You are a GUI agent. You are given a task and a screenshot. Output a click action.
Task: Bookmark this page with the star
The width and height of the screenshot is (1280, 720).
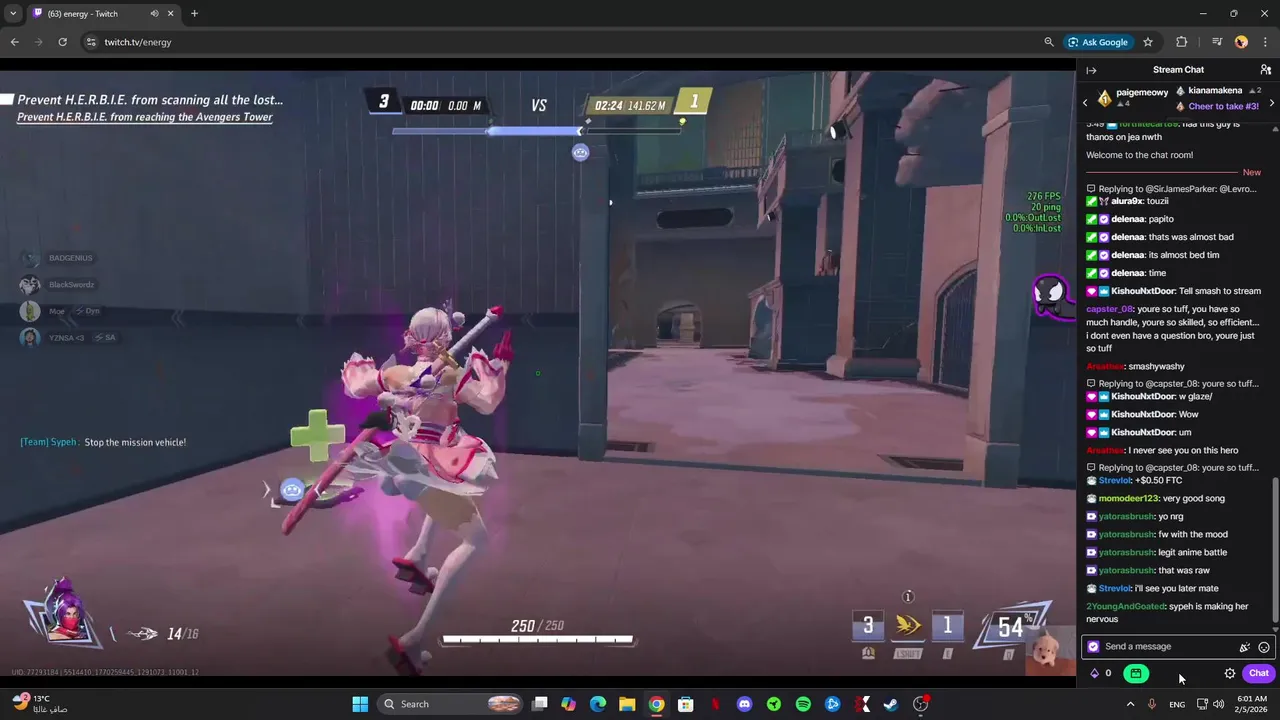tap(1148, 42)
